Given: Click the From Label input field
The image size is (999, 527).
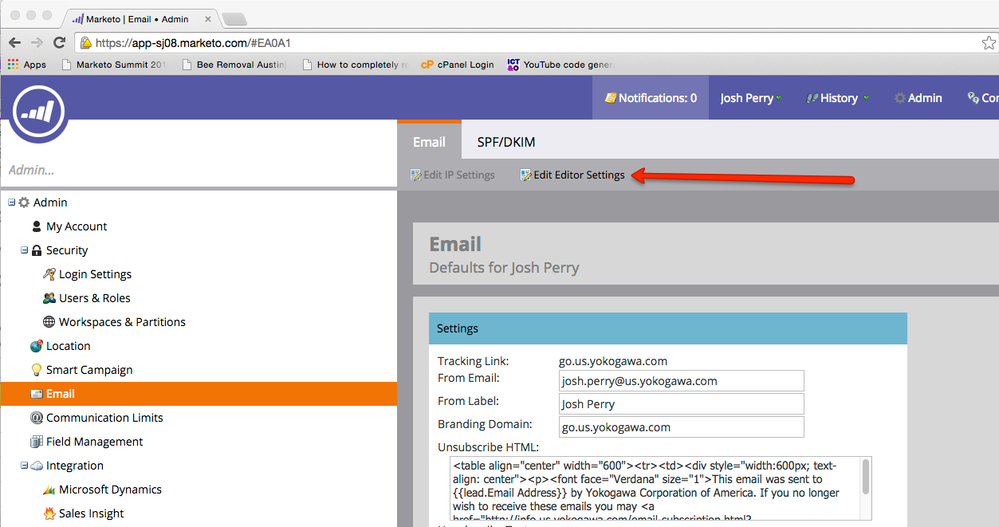Looking at the screenshot, I should click(681, 404).
